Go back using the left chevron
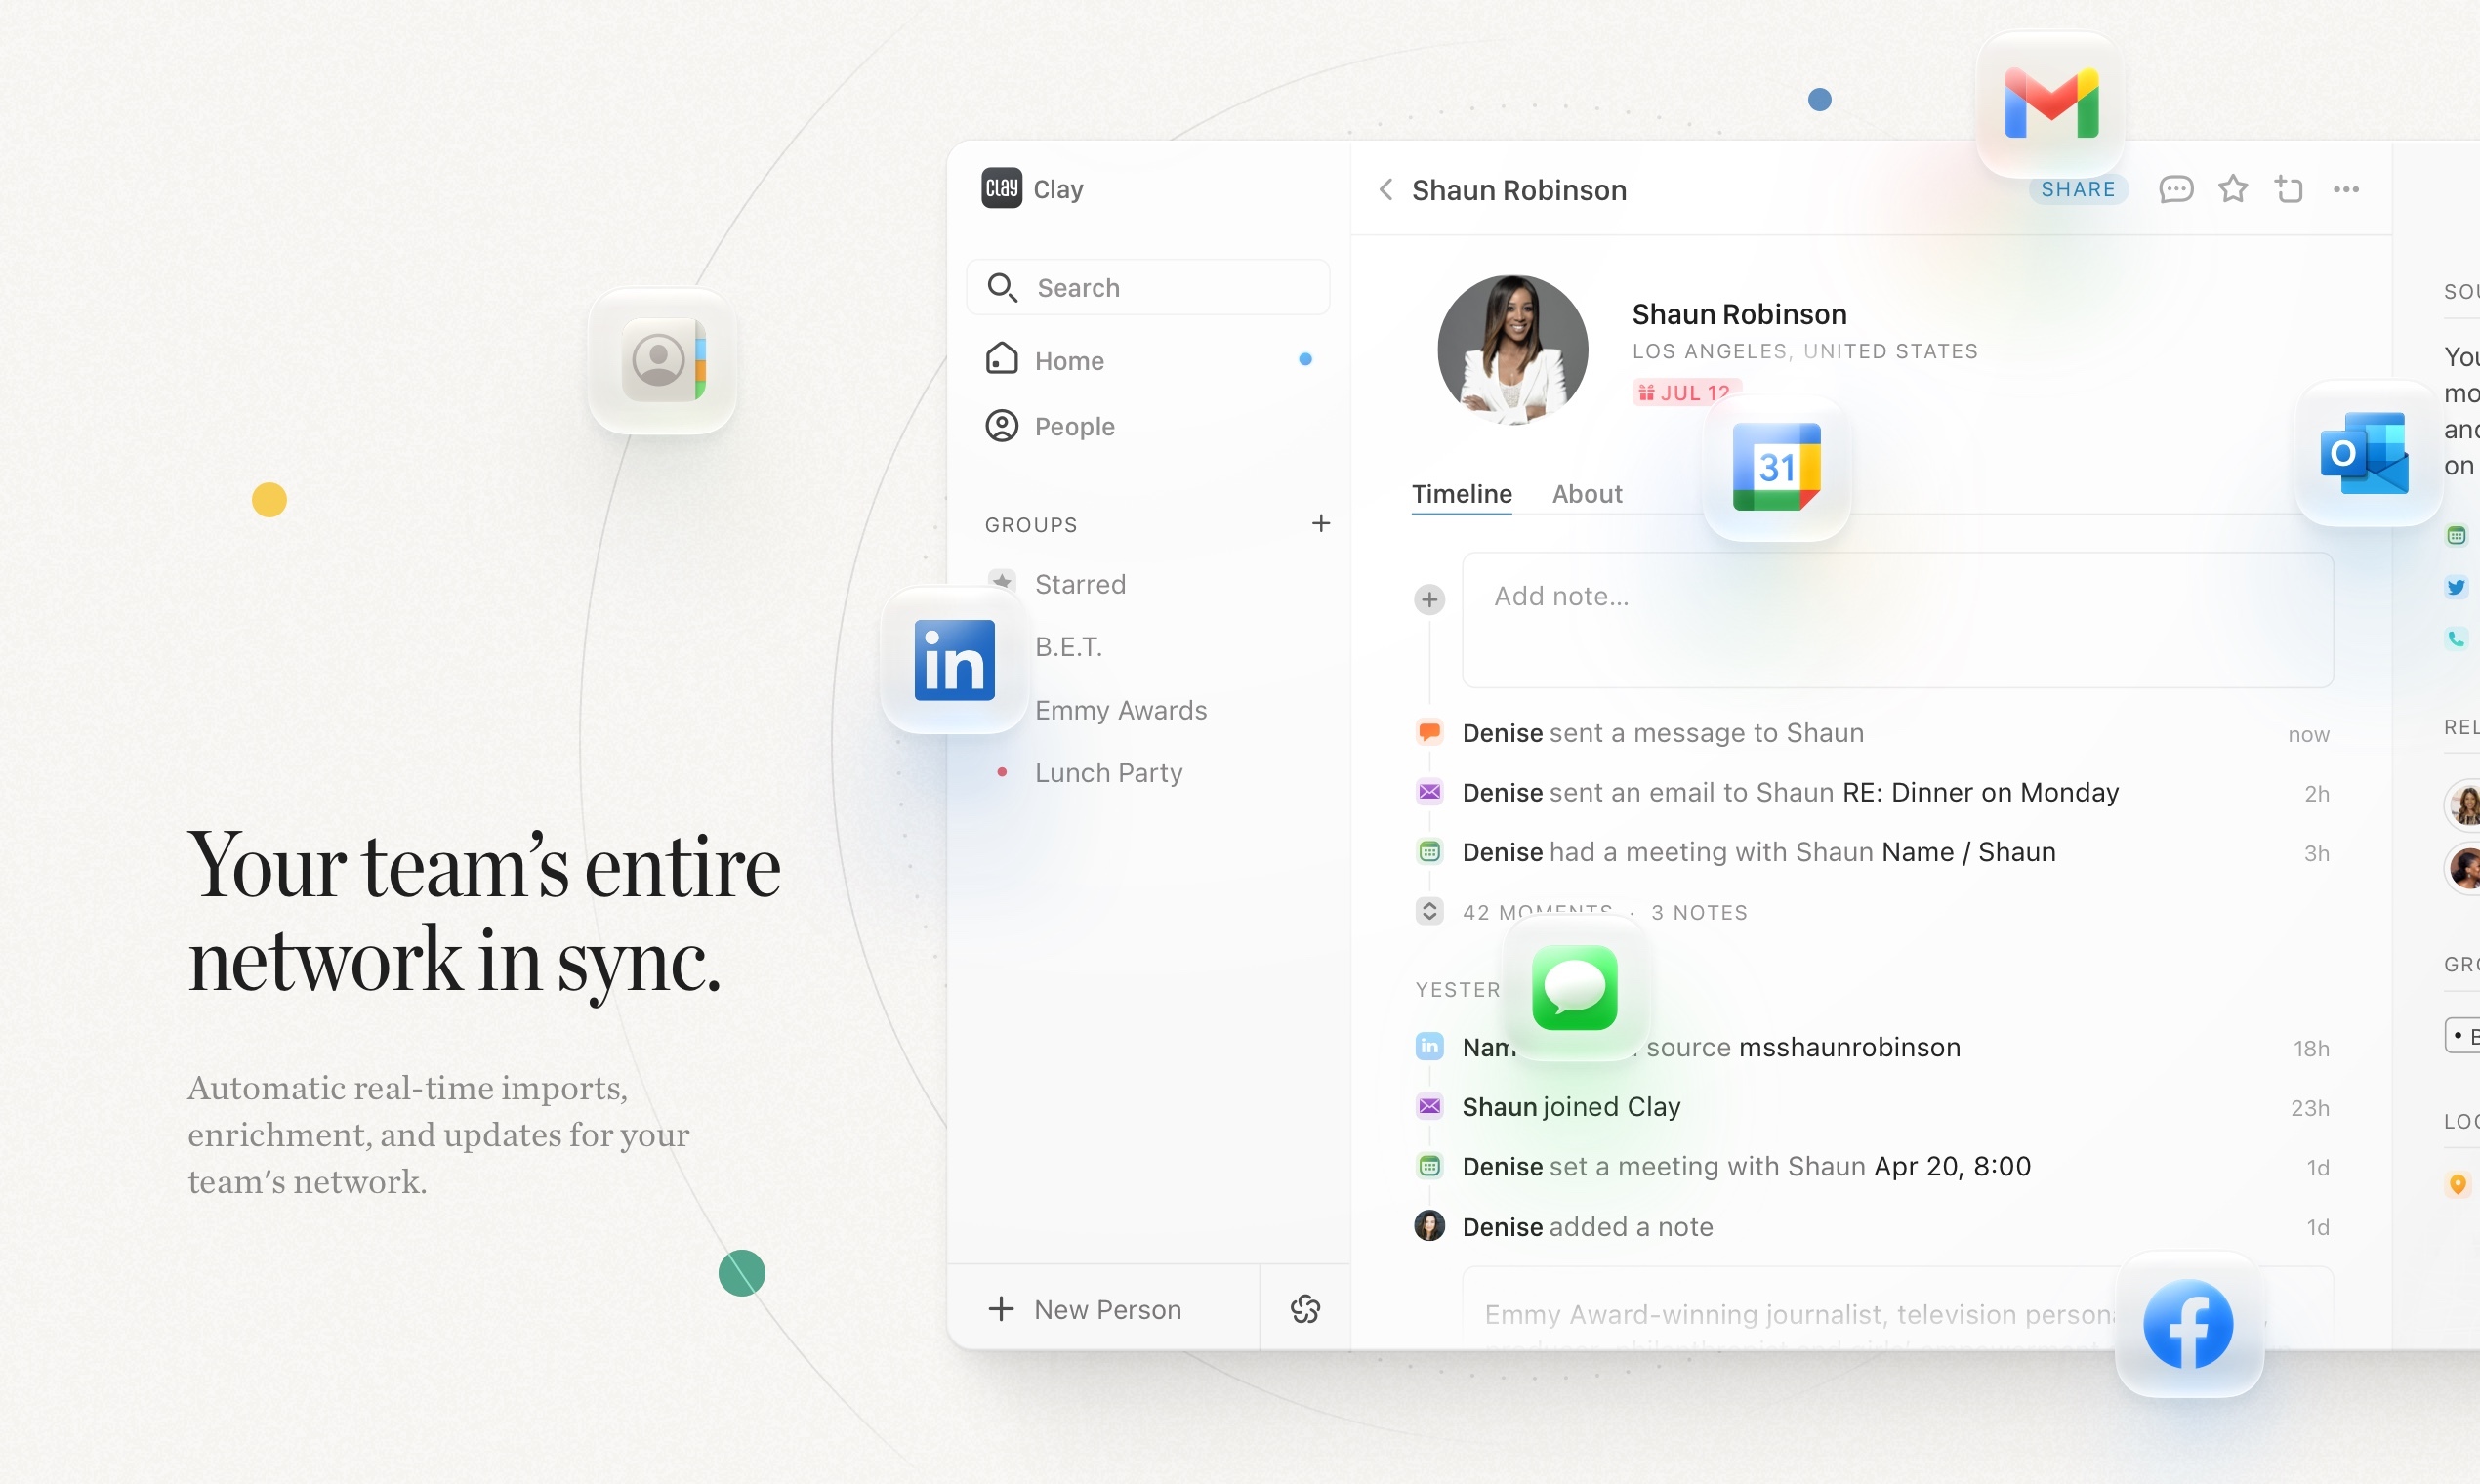2480x1484 pixels. click(x=1385, y=189)
